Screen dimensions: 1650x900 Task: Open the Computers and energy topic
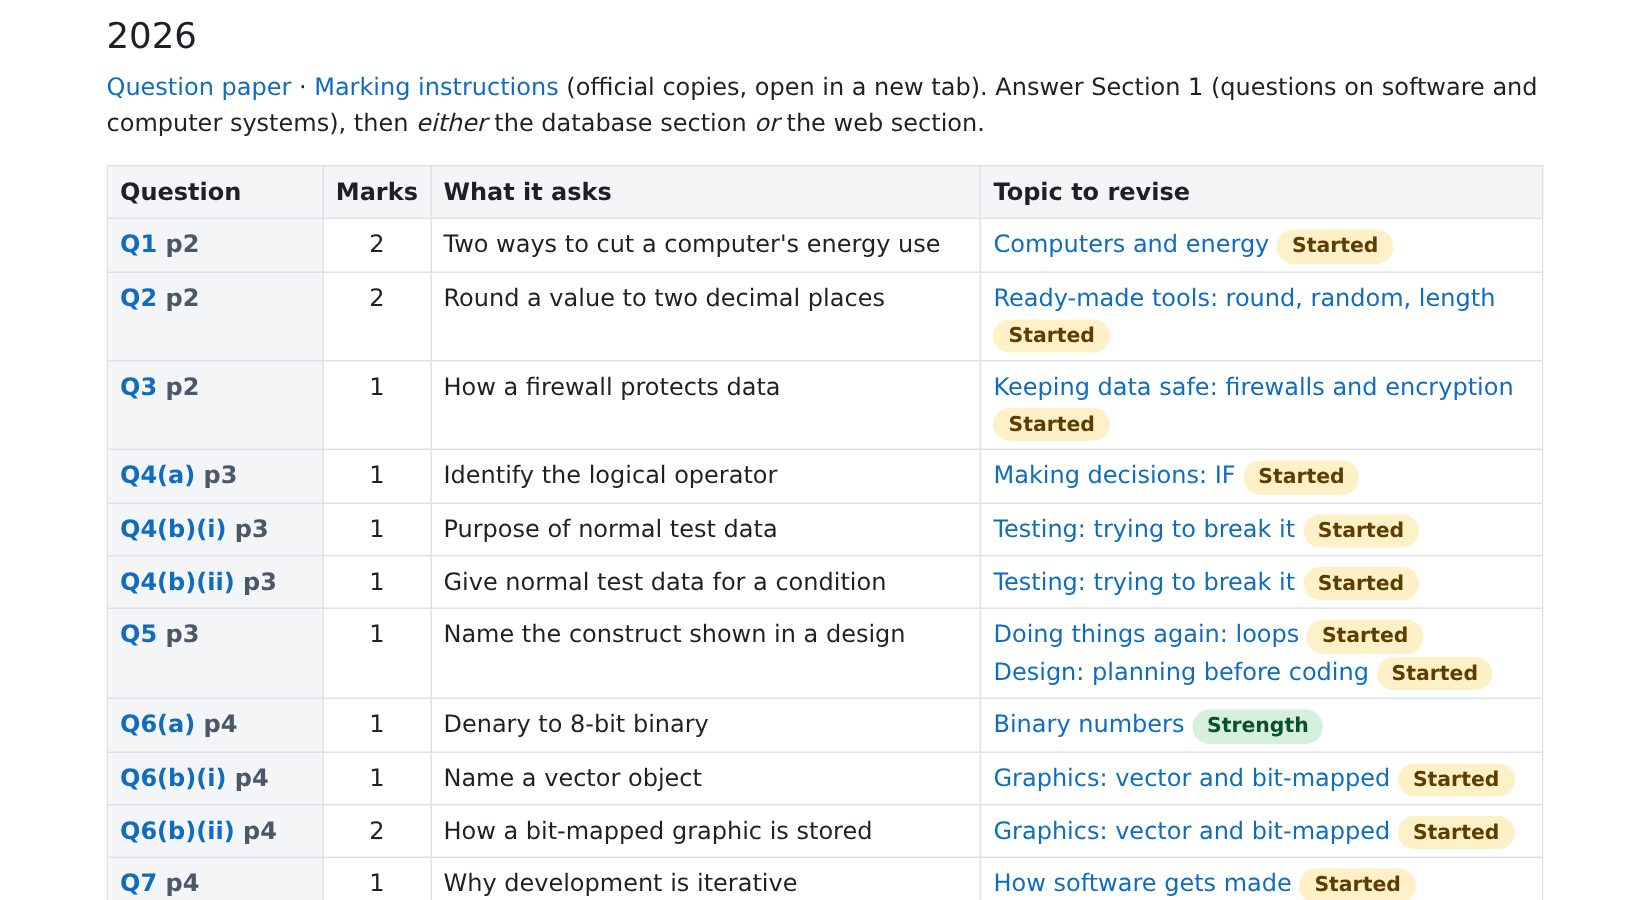[x=1131, y=244]
